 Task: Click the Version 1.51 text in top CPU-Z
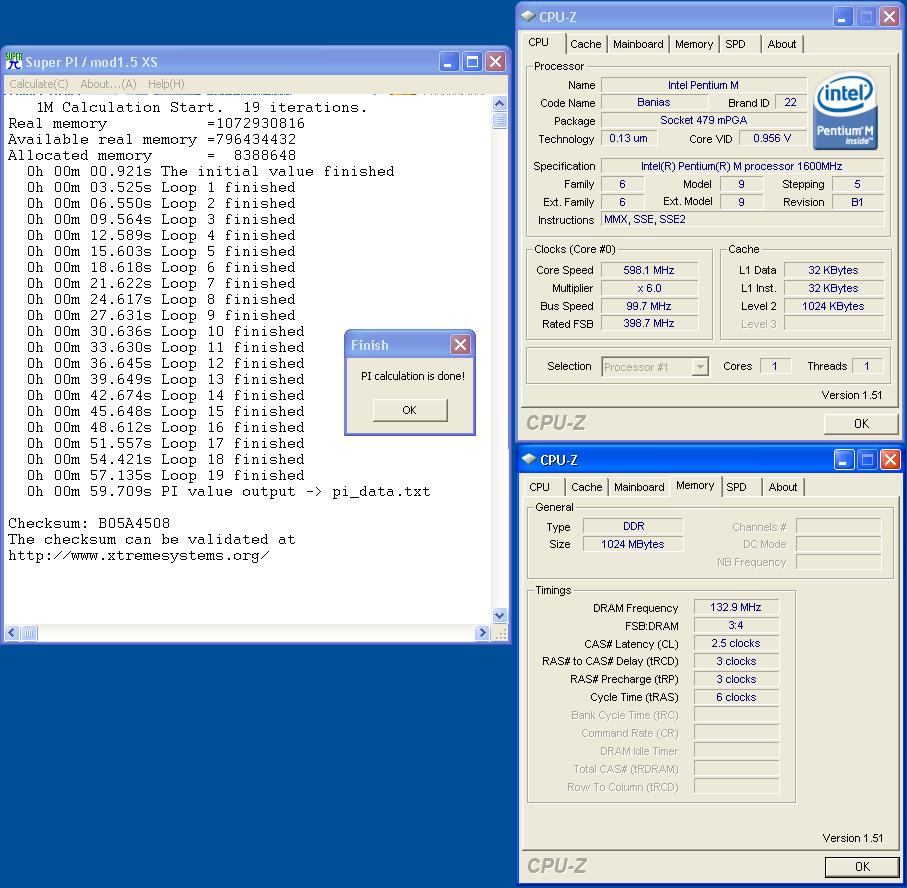tap(851, 395)
